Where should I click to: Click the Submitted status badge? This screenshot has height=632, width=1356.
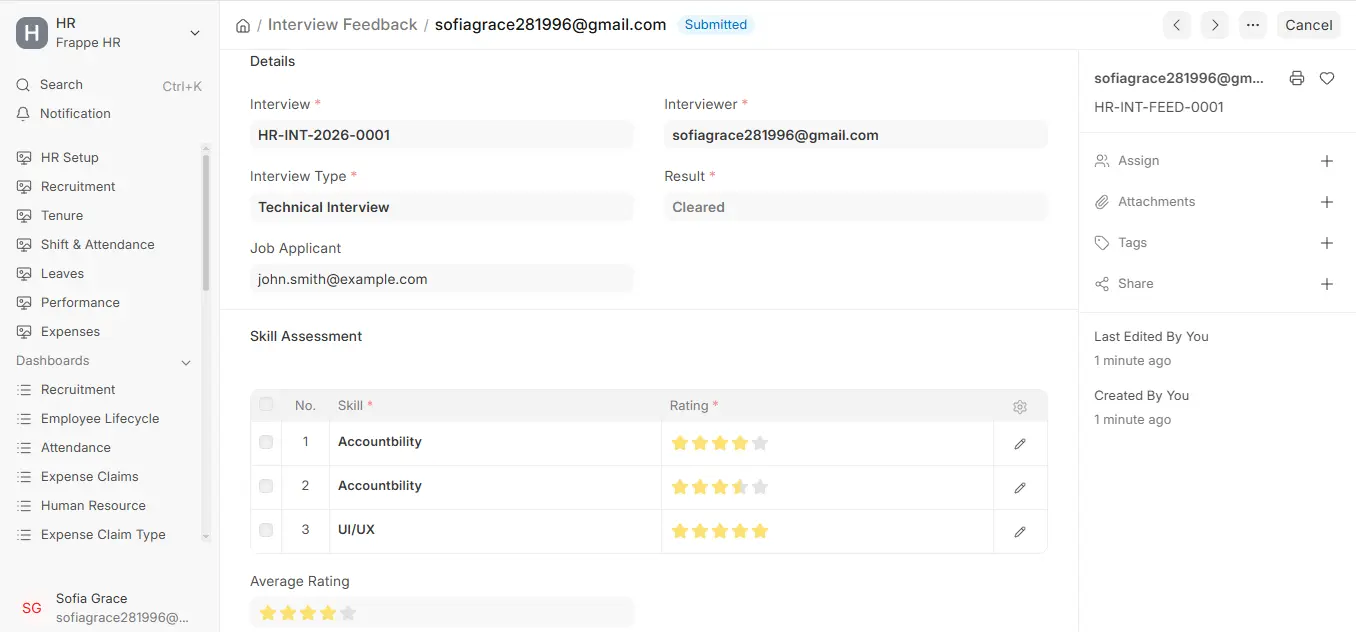click(715, 25)
